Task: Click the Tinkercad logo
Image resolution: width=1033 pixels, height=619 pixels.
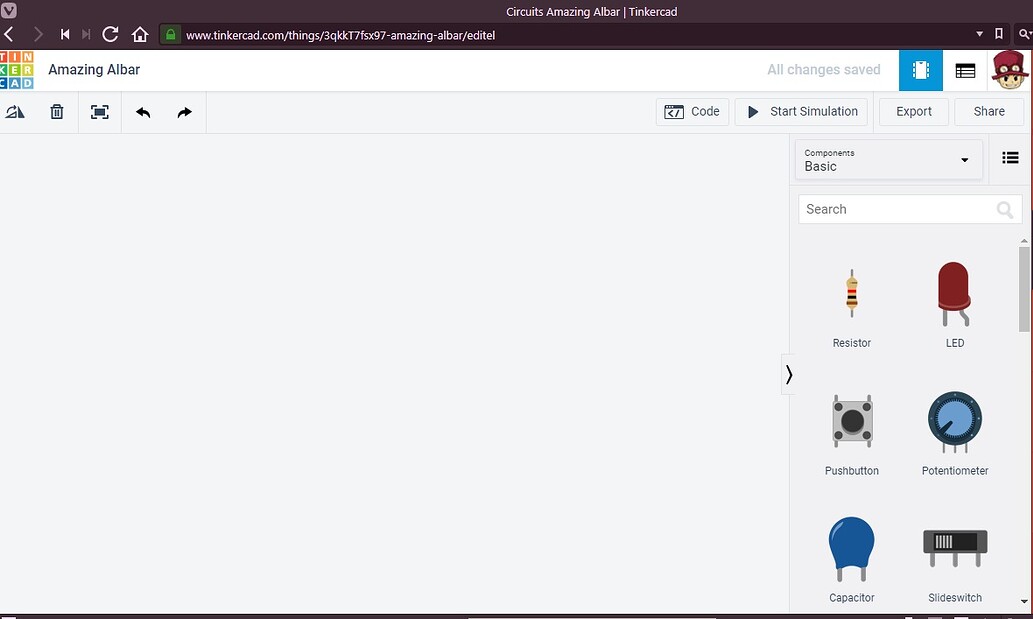Action: pos(18,70)
